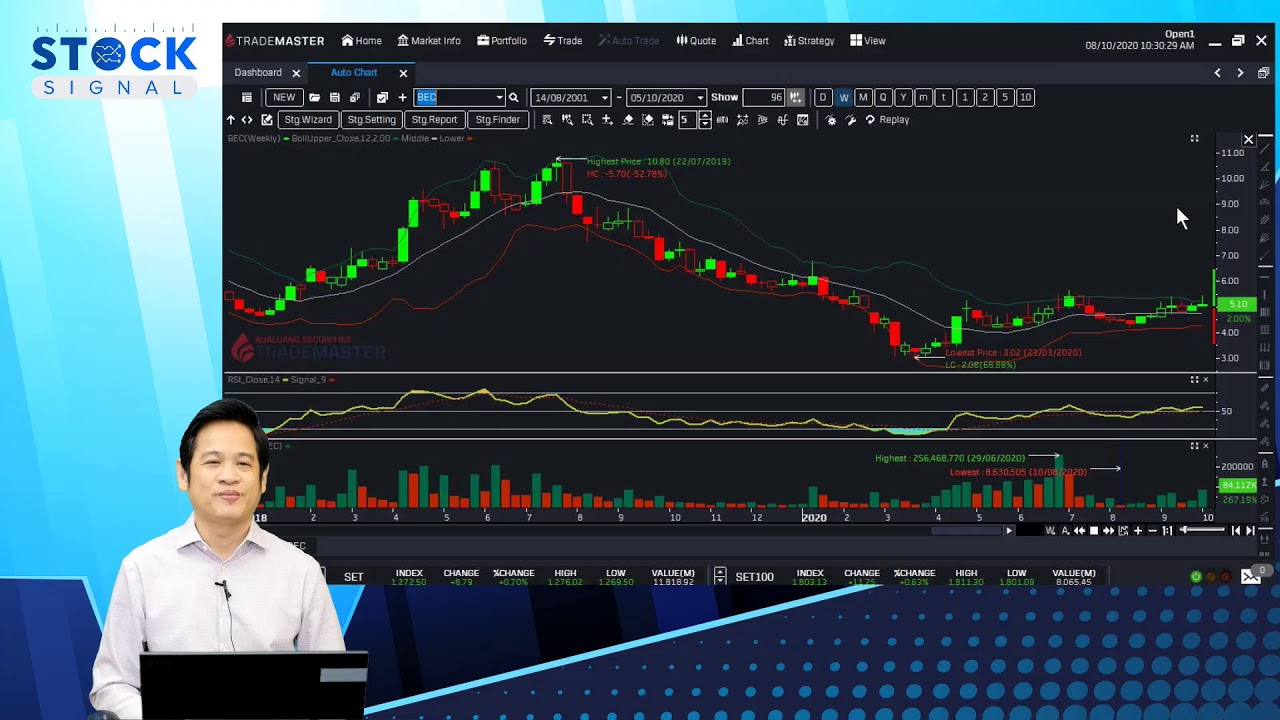Click the code brackets icon in strategy toolbar
The image size is (1280, 720).
247,119
